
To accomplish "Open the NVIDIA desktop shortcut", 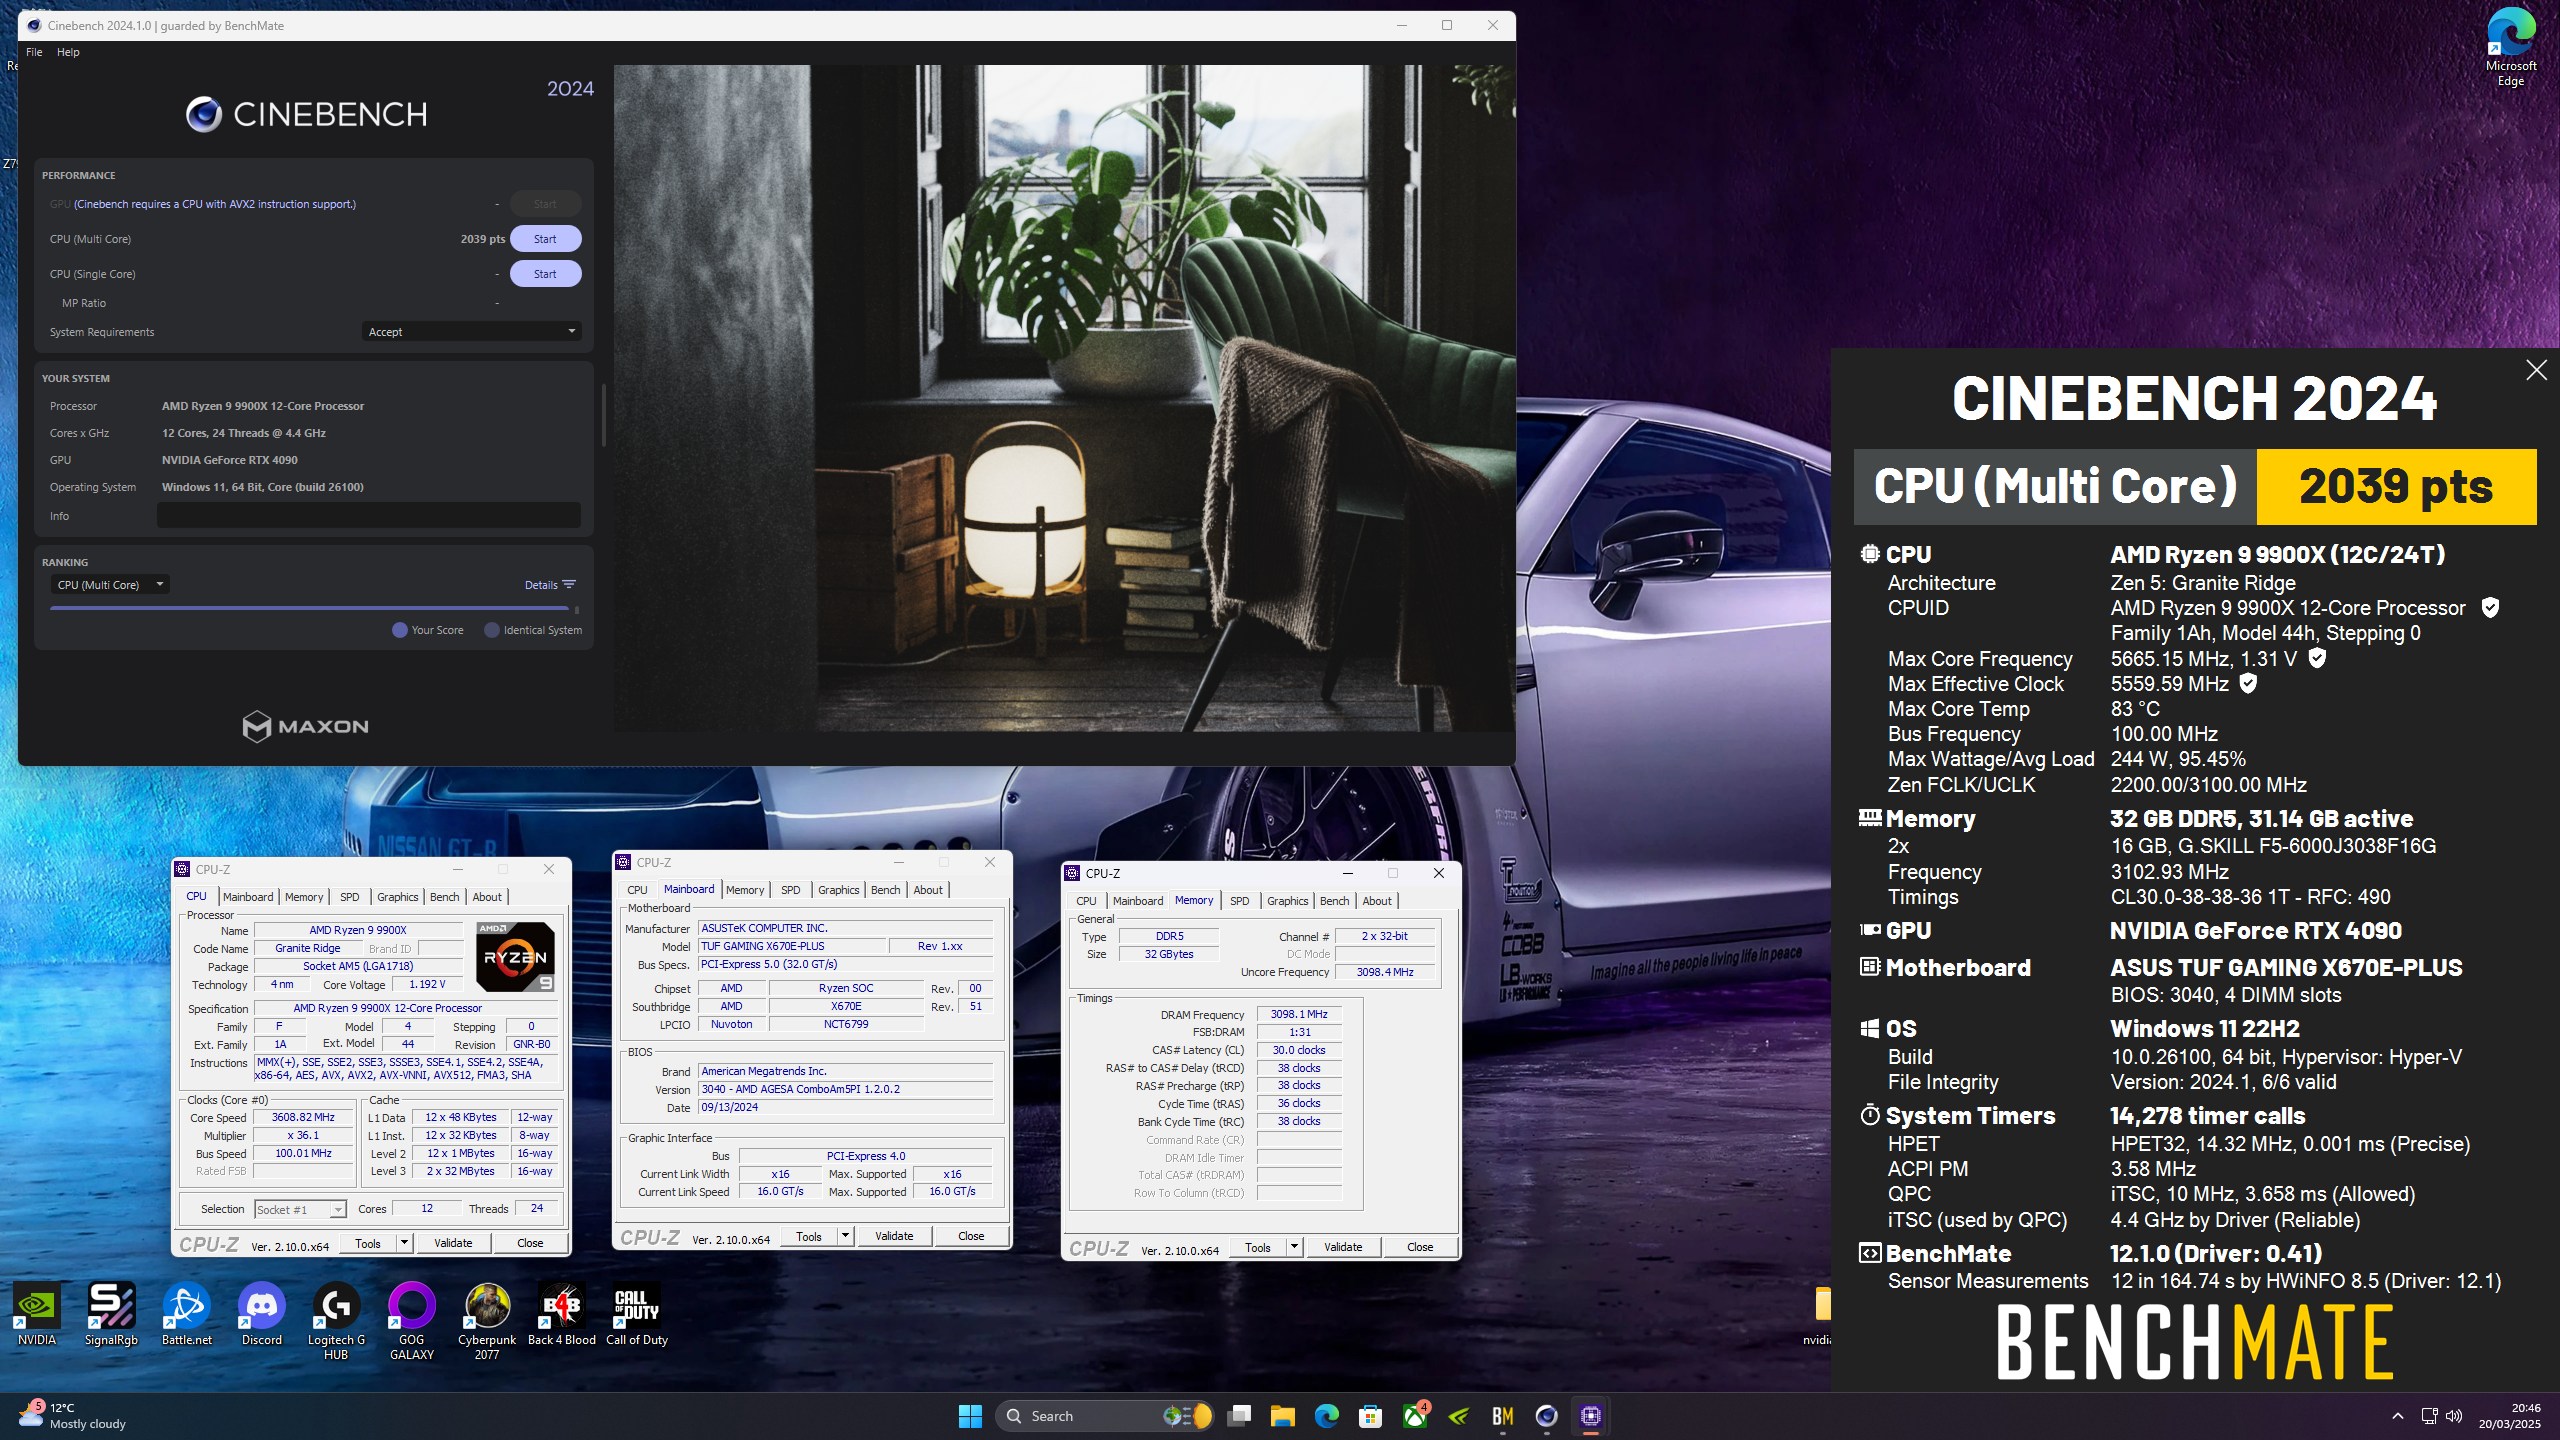I will tap(37, 1314).
